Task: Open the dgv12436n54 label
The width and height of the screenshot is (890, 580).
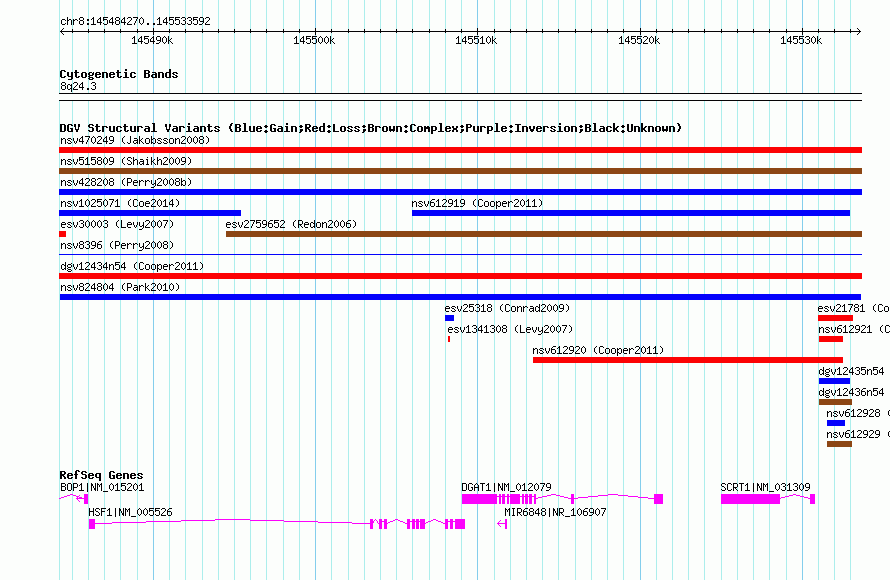Action: coord(851,392)
